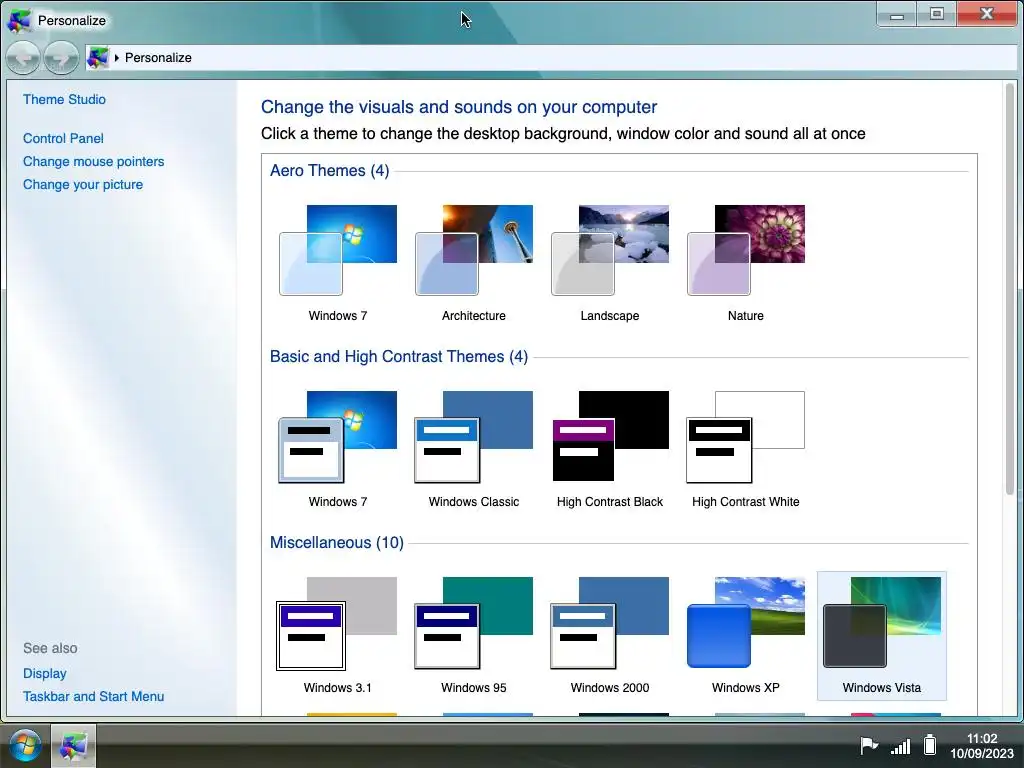The image size is (1024, 768).
Task: Open the Theme Studio link
Action: coord(64,99)
